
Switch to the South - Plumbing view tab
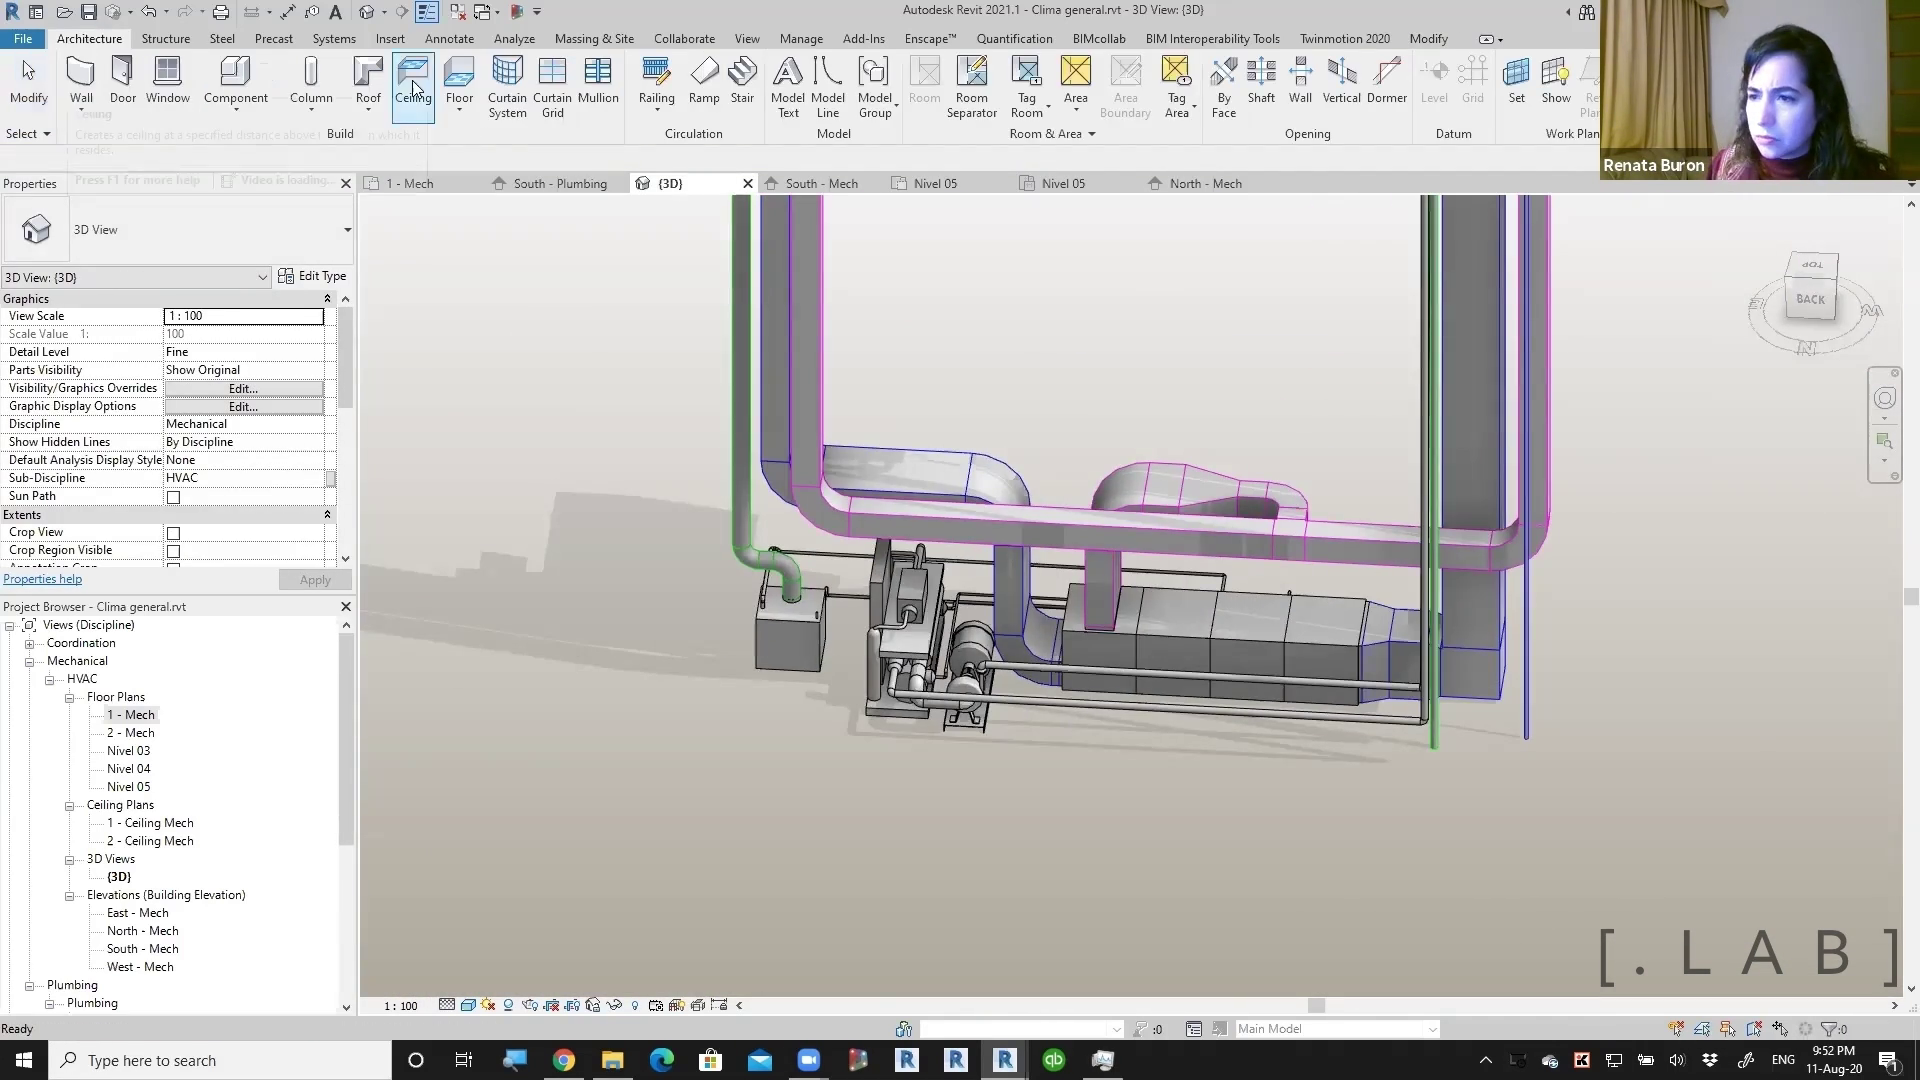(559, 184)
